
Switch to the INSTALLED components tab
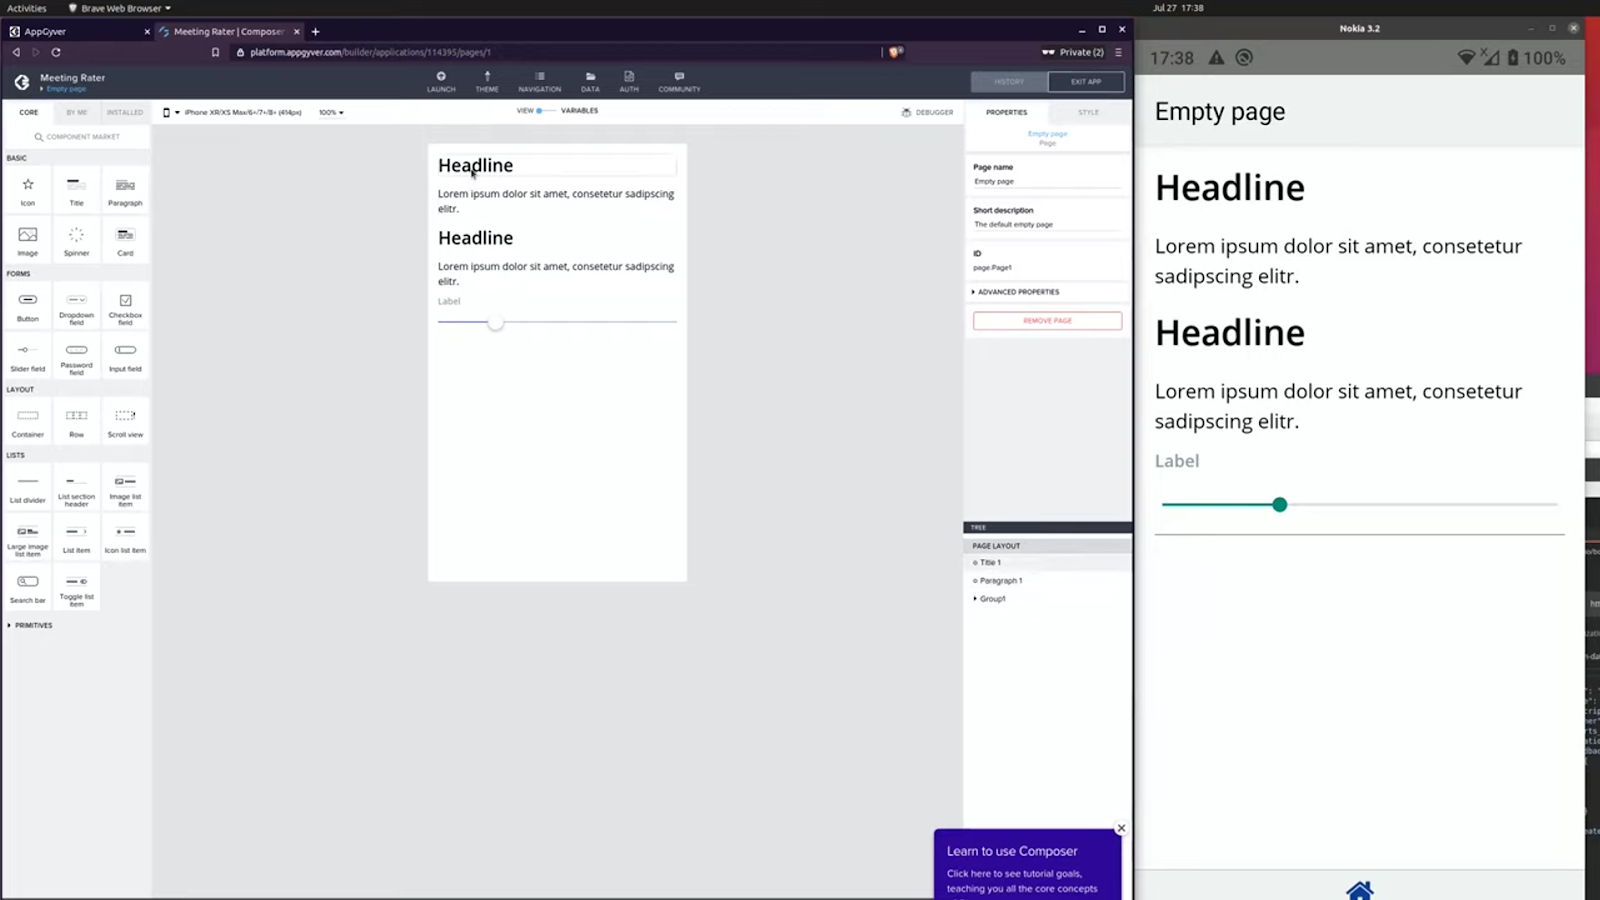[x=124, y=112]
